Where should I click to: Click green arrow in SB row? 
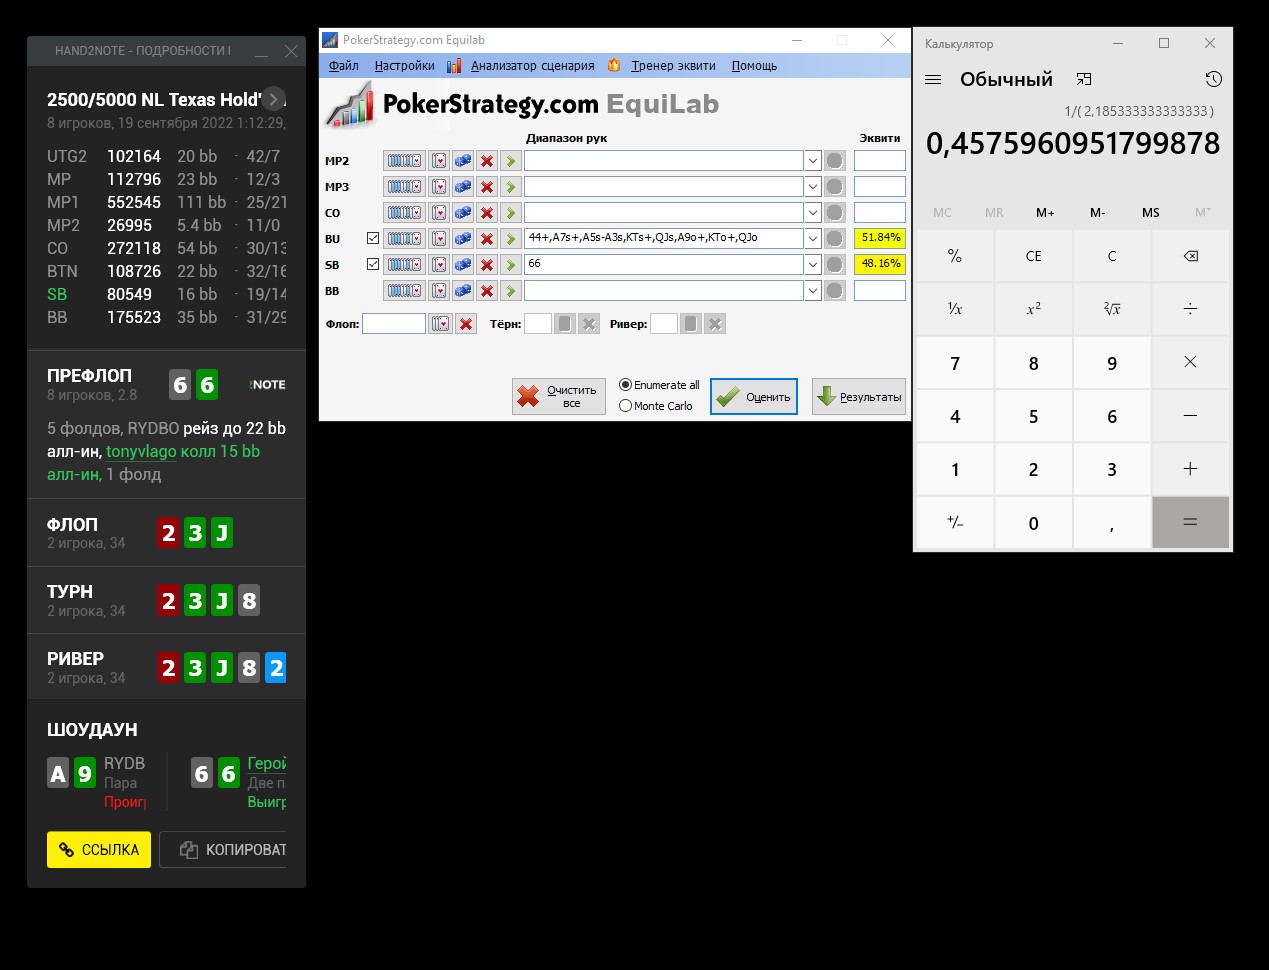(511, 265)
